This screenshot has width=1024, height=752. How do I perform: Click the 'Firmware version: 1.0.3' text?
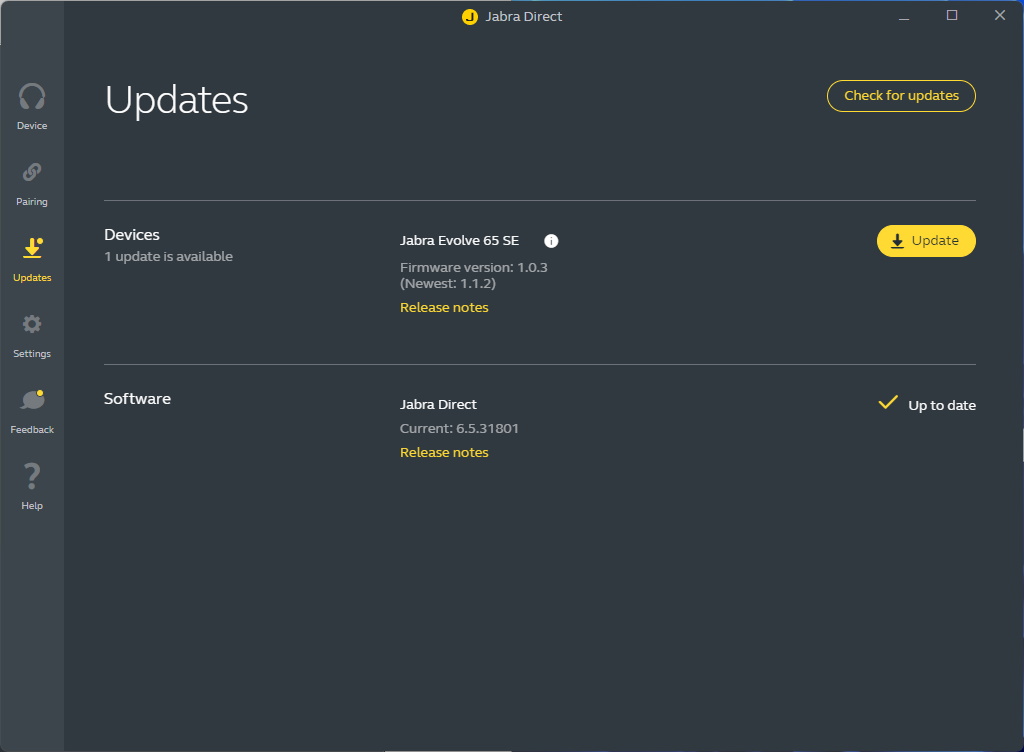tap(473, 268)
